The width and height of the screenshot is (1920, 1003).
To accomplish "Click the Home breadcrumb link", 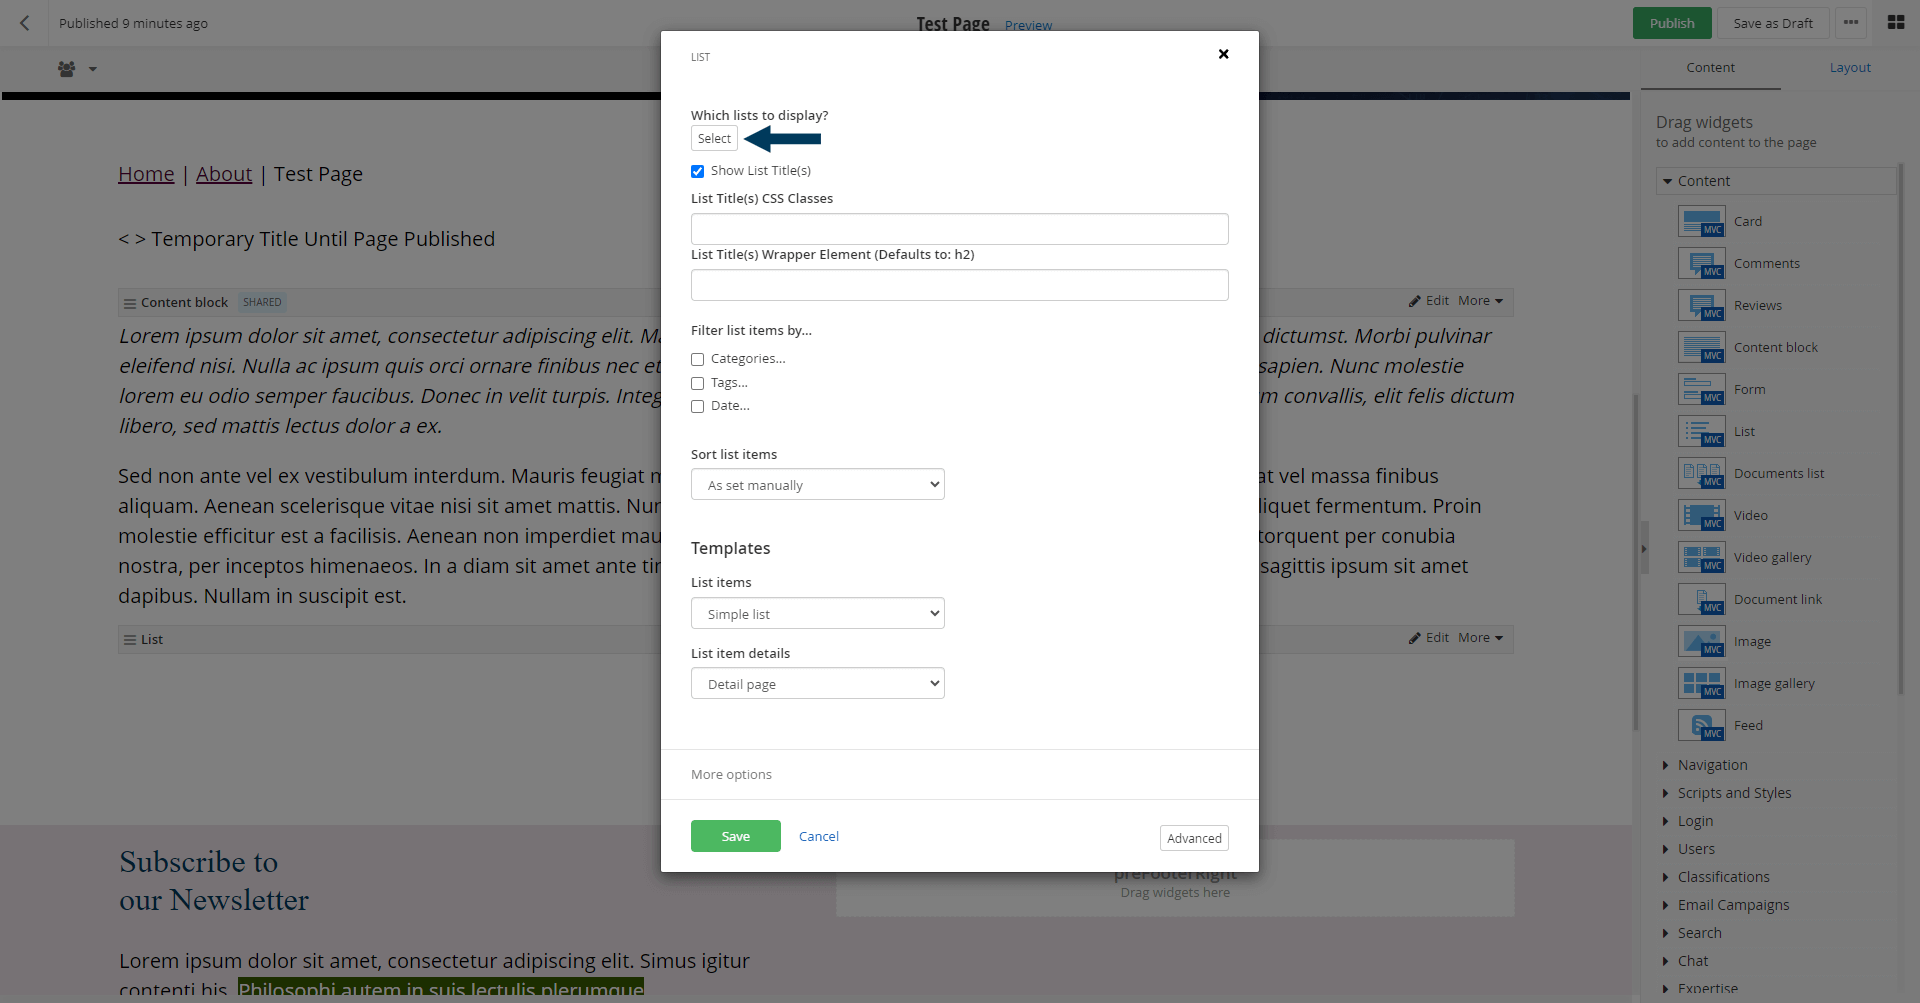I will pyautogui.click(x=146, y=174).
